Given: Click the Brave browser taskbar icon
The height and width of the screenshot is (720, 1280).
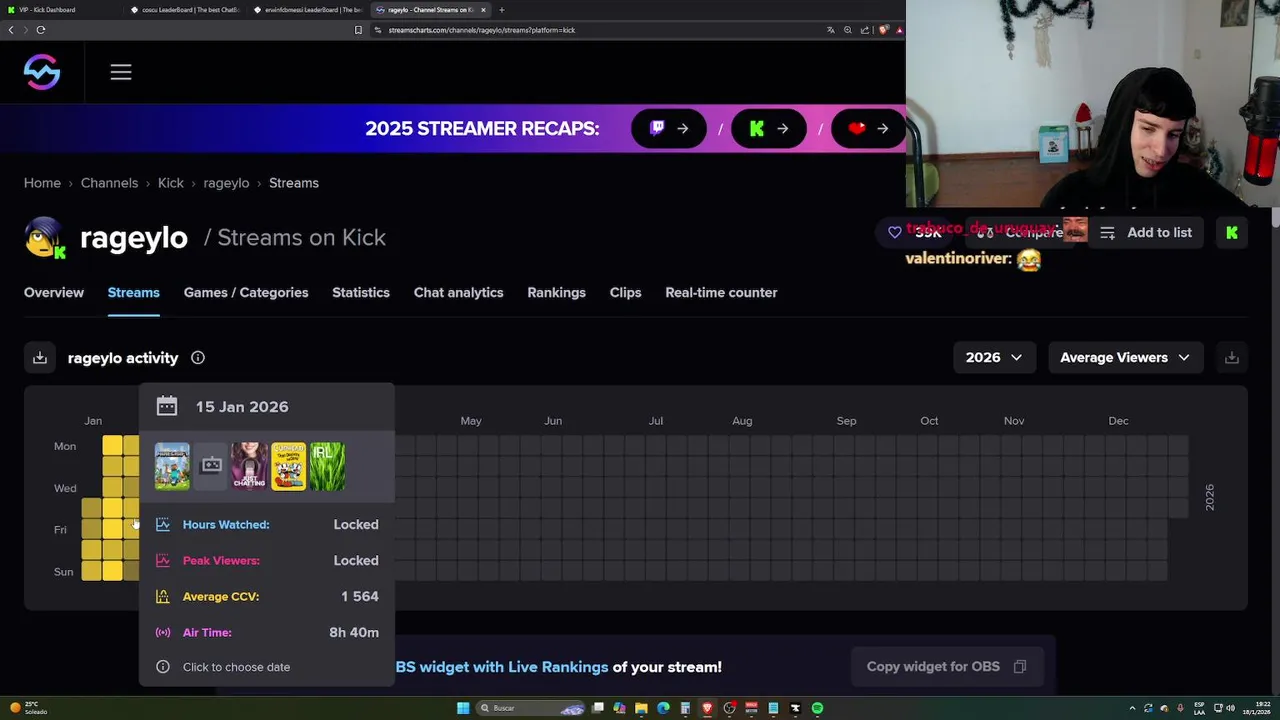Looking at the screenshot, I should point(707,708).
